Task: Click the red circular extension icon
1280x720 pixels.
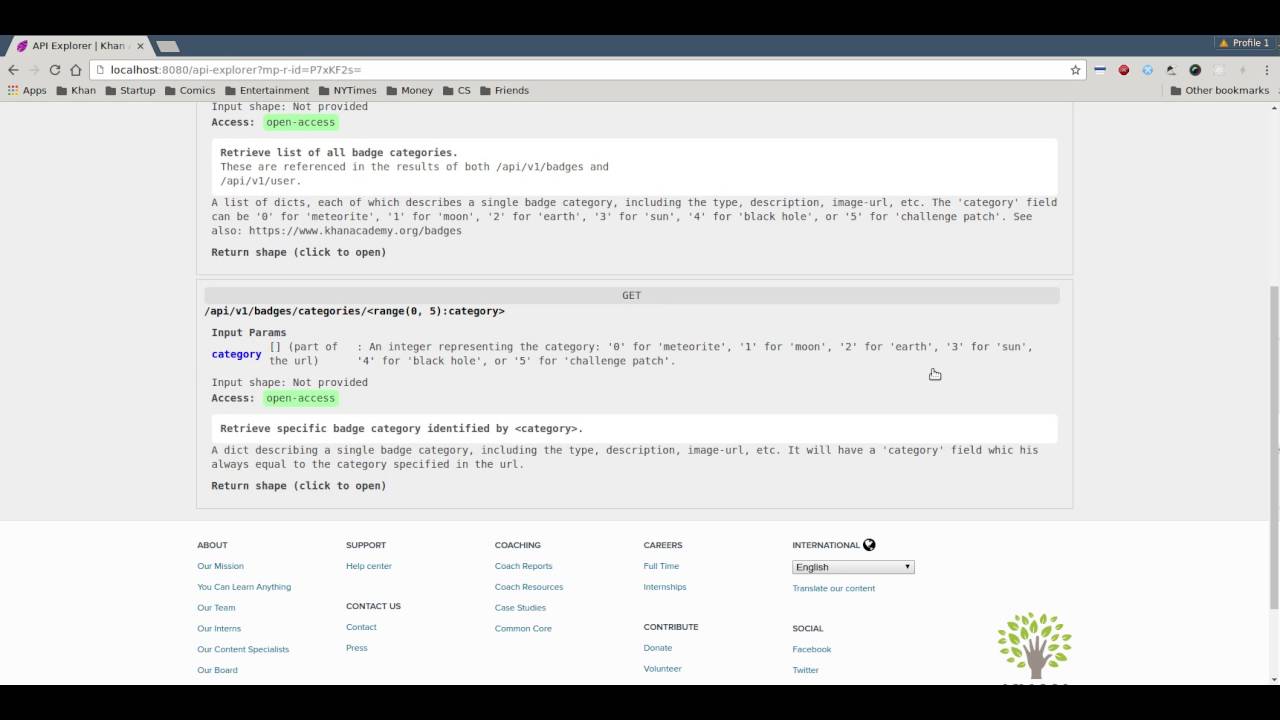Action: pos(1124,70)
